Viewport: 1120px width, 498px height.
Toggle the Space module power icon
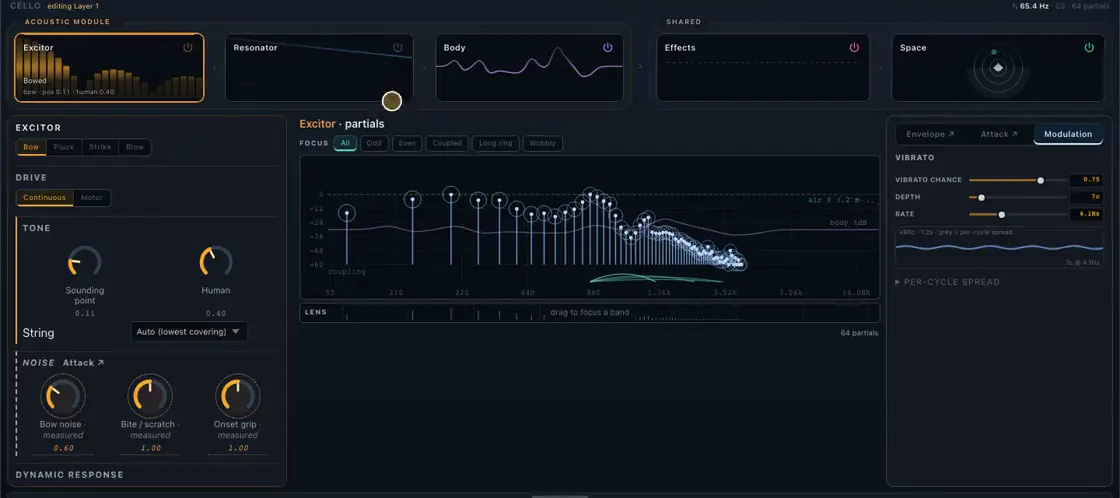1089,48
